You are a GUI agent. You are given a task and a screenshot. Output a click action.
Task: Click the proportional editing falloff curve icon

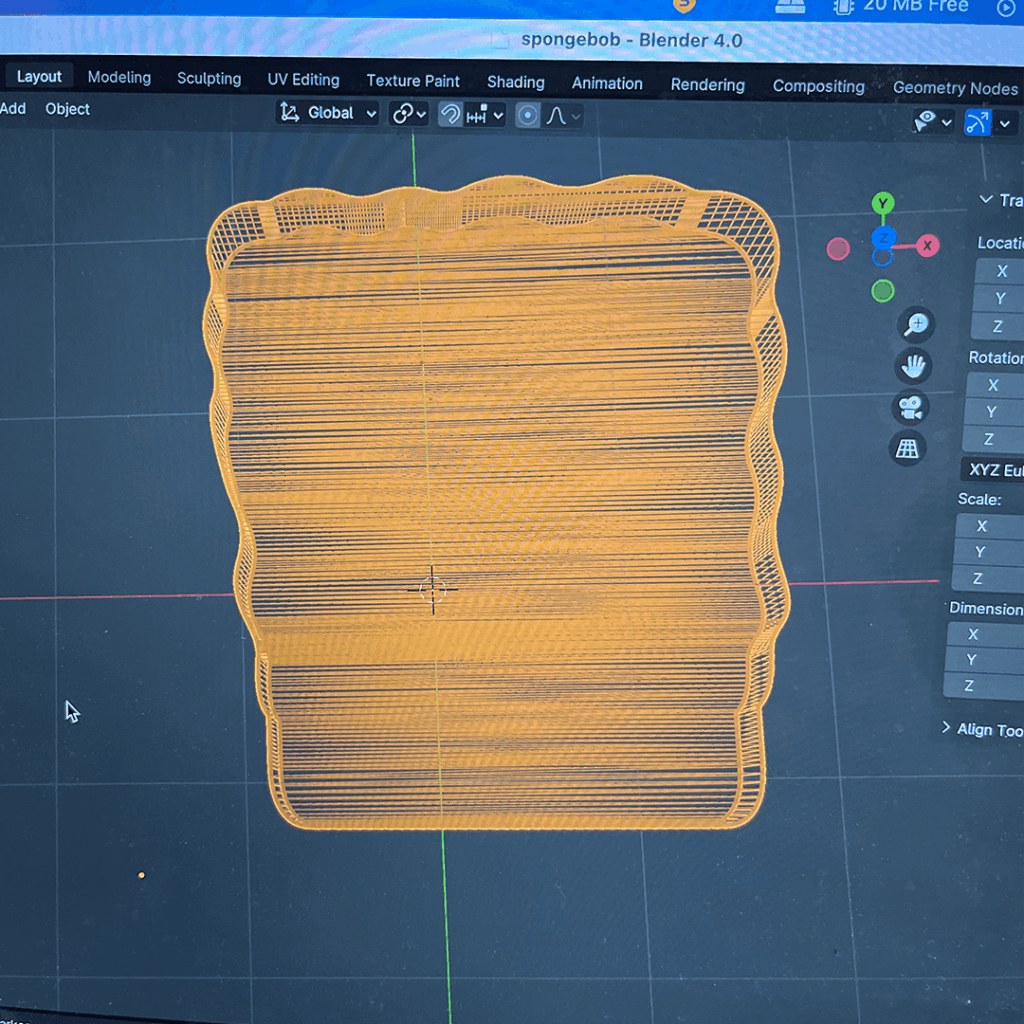556,115
